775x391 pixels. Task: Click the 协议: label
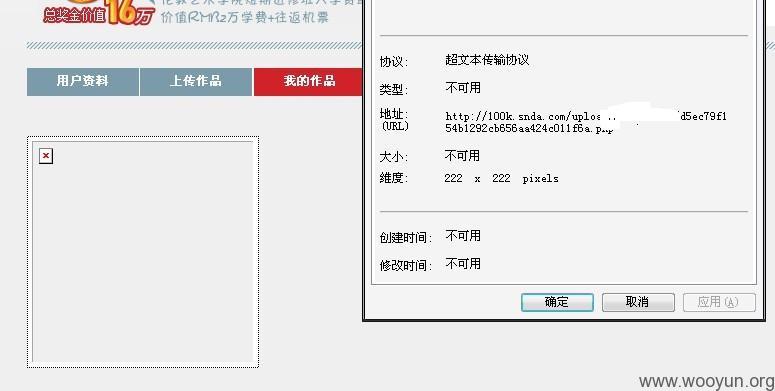click(x=393, y=62)
